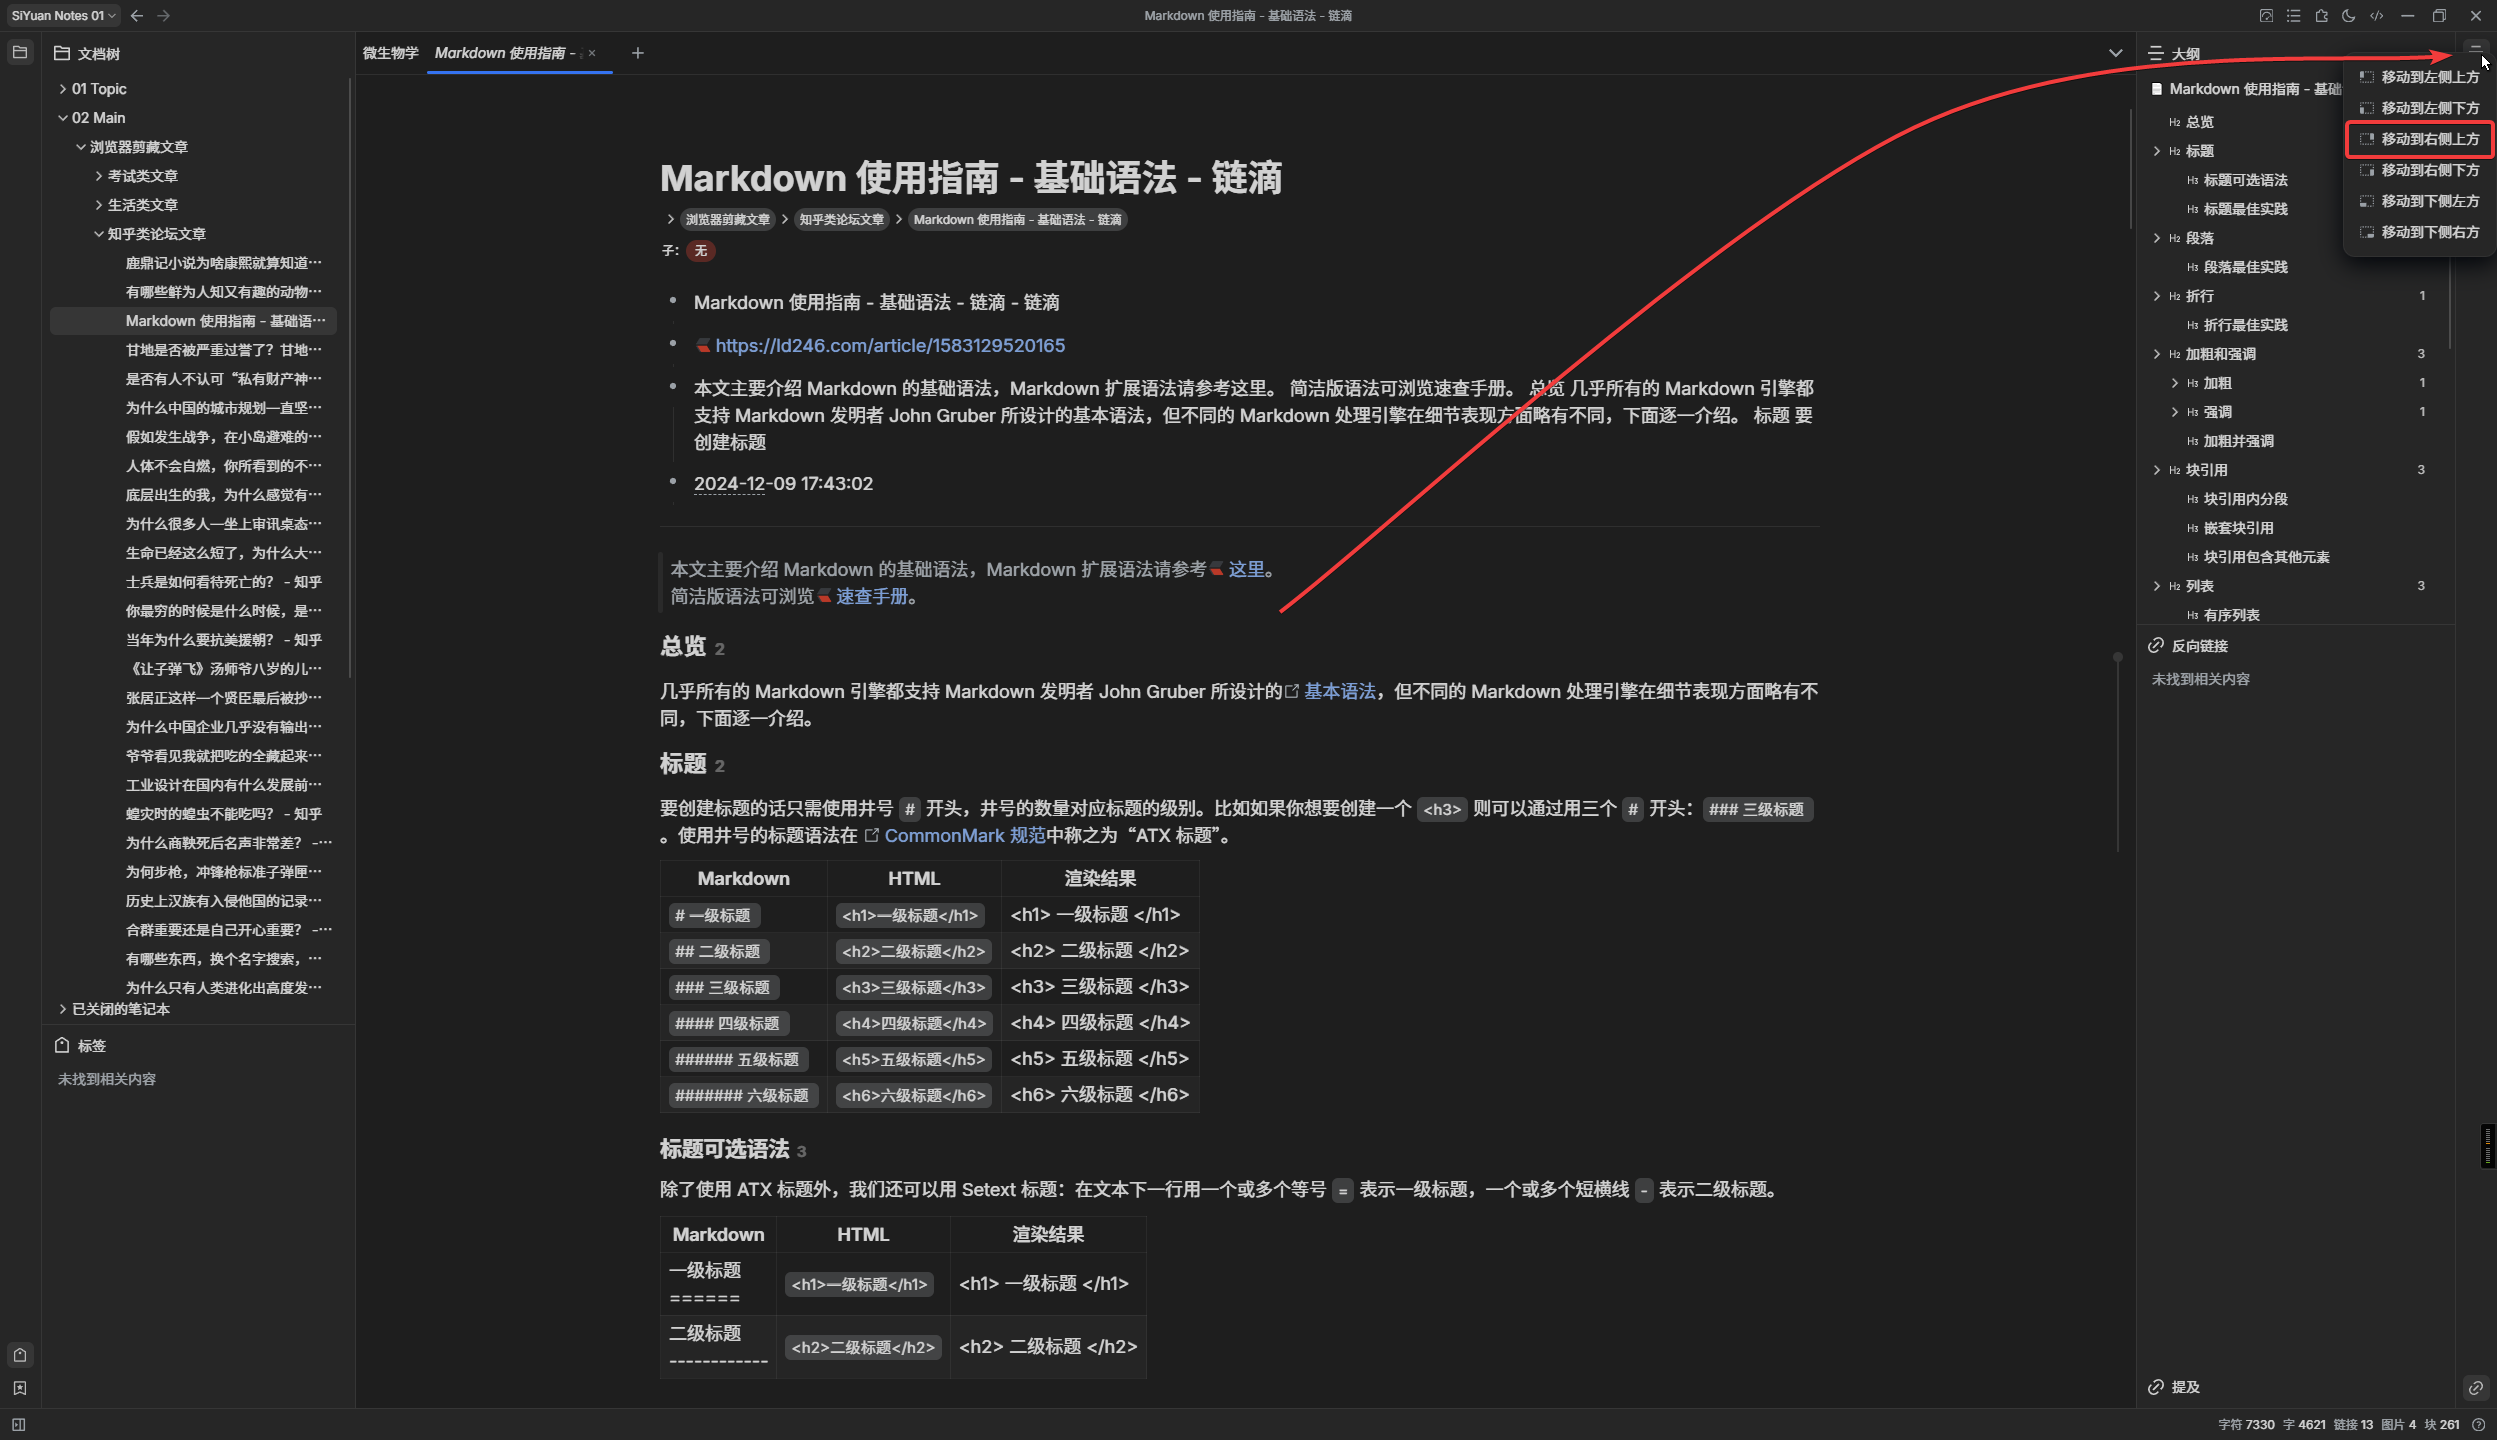This screenshot has height=1440, width=2497.
Task: Toggle dark mode with the moon icon
Action: pyautogui.click(x=2349, y=16)
